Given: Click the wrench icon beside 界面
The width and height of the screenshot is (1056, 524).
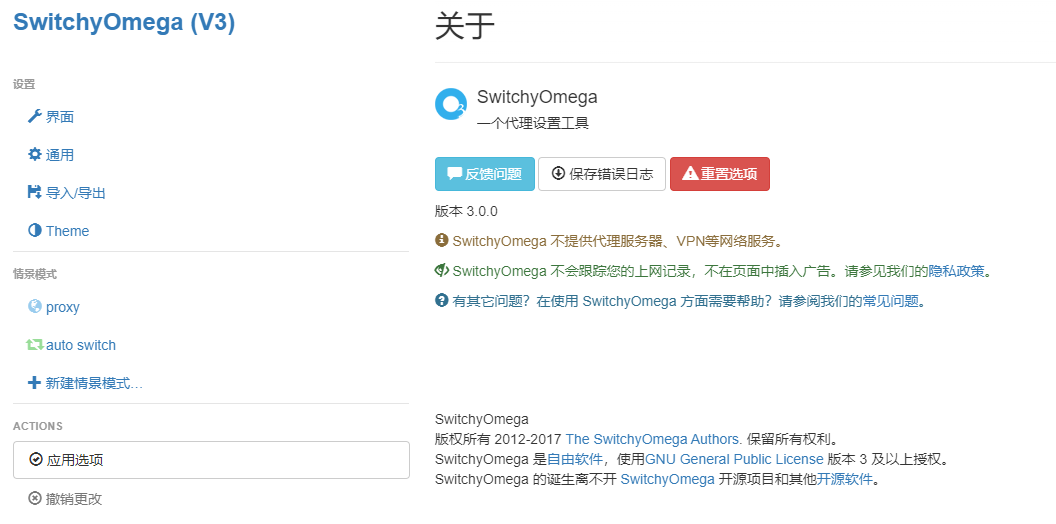Looking at the screenshot, I should pos(35,117).
